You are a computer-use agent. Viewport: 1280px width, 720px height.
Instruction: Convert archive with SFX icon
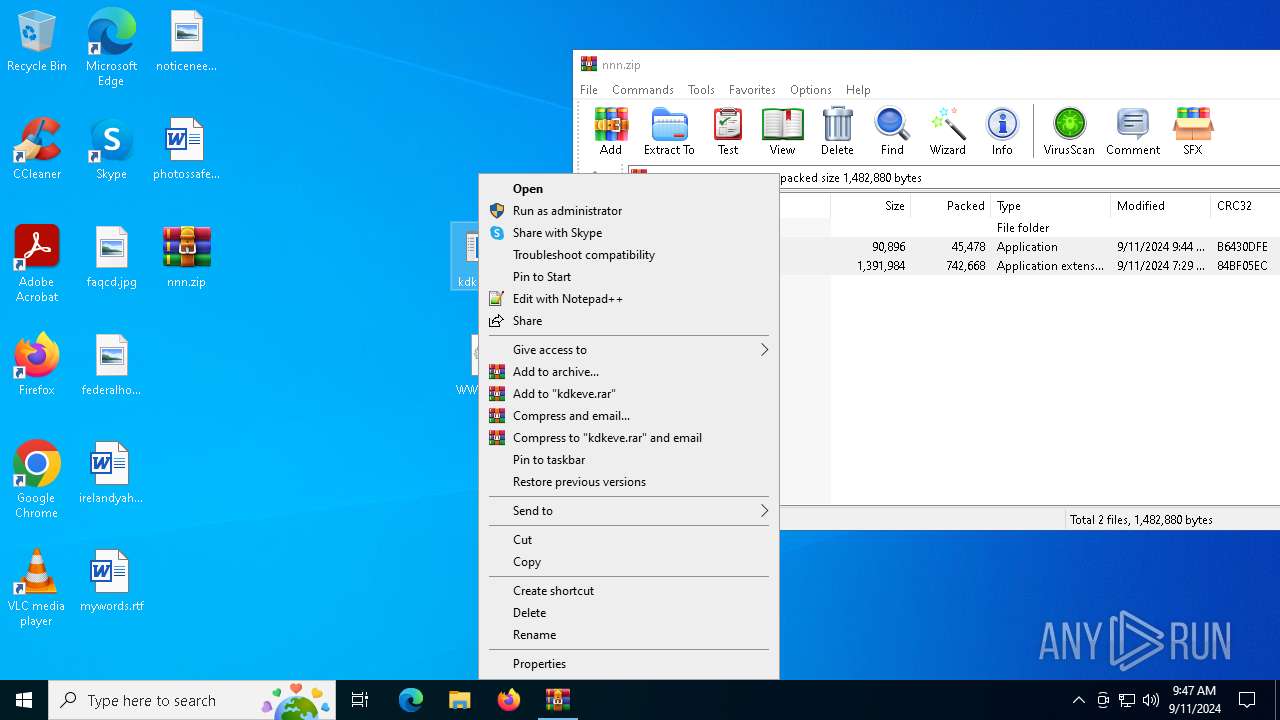pos(1193,131)
